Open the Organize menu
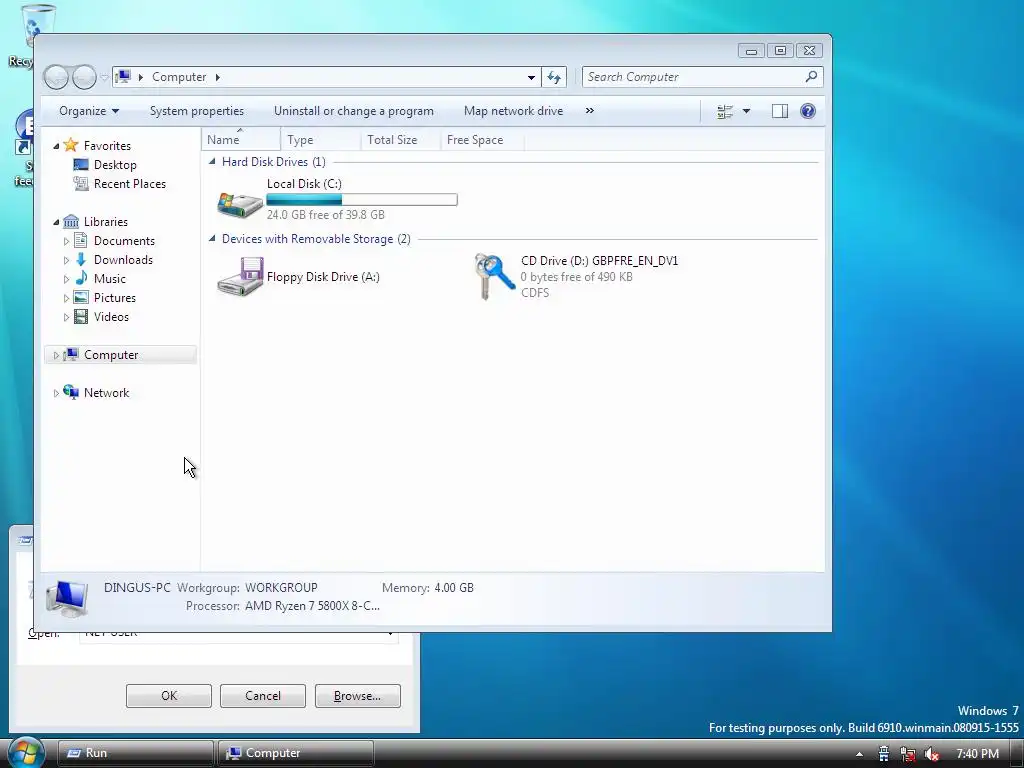Image resolution: width=1024 pixels, height=768 pixels. tap(89, 111)
